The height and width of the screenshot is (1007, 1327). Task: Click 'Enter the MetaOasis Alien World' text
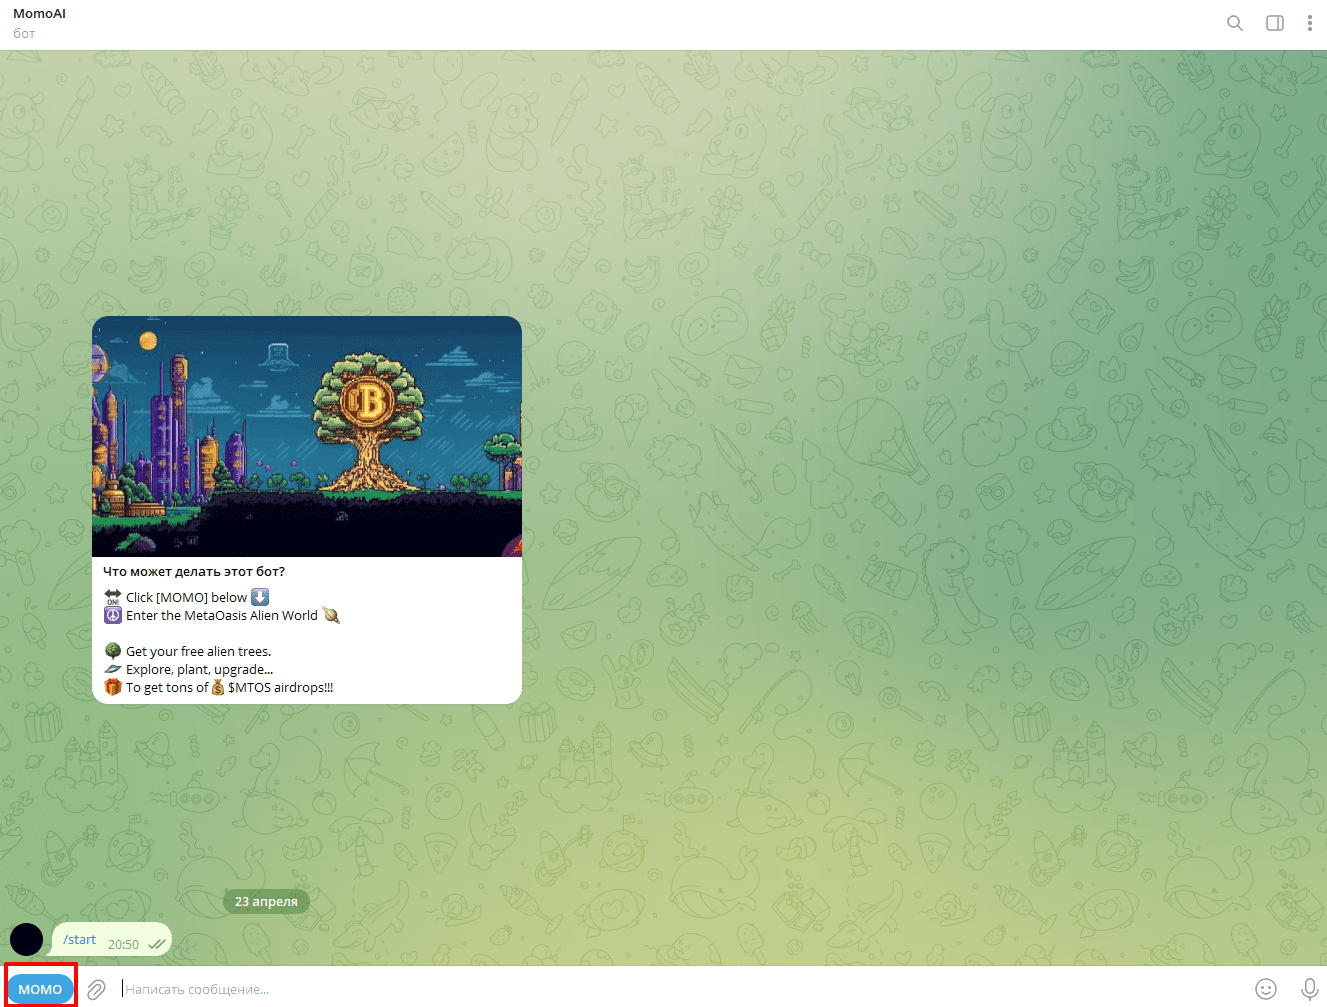[222, 616]
